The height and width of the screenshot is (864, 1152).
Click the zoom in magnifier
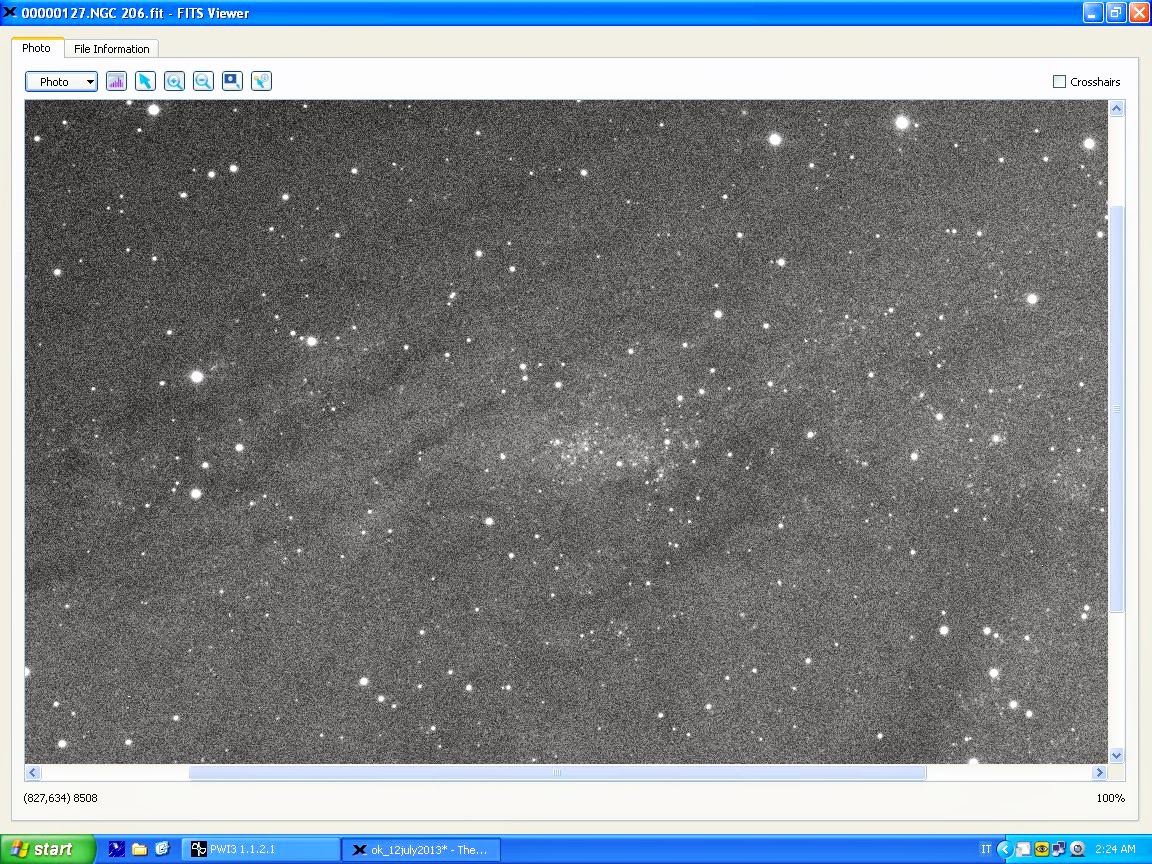click(174, 81)
